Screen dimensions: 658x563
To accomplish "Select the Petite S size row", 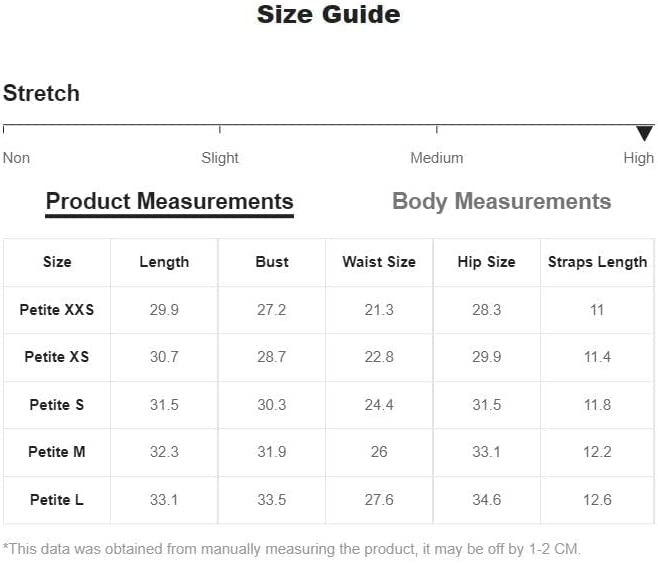I will point(57,405).
